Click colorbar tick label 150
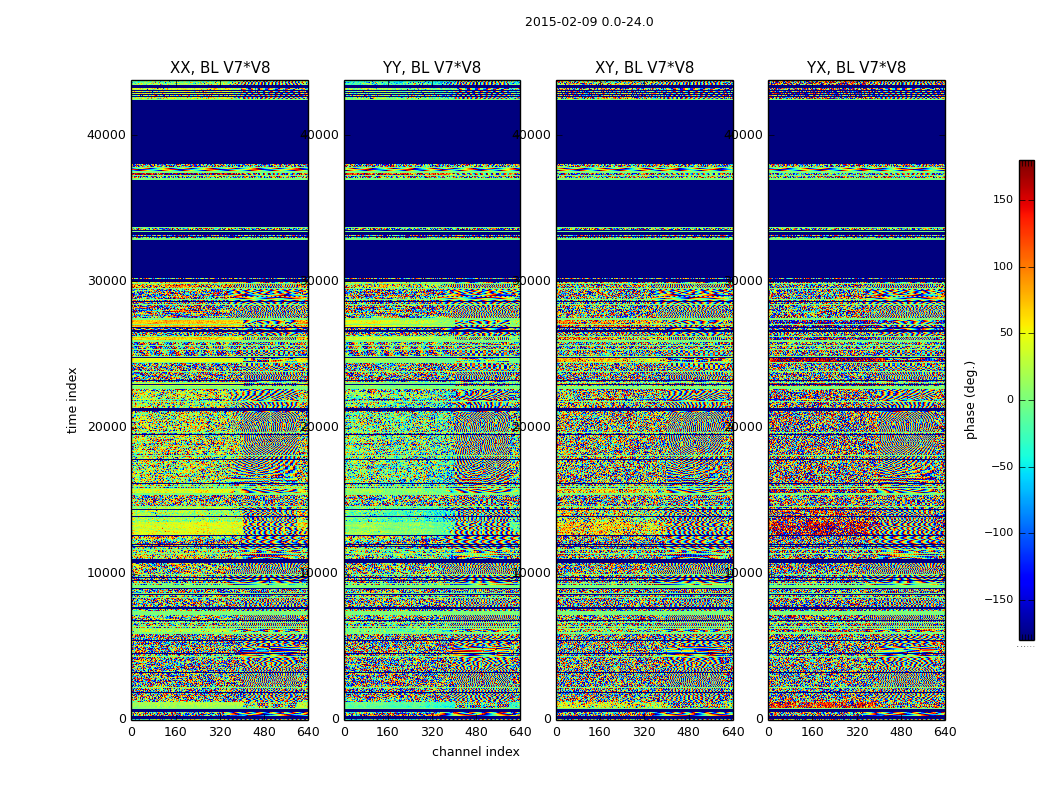 (x=1003, y=199)
